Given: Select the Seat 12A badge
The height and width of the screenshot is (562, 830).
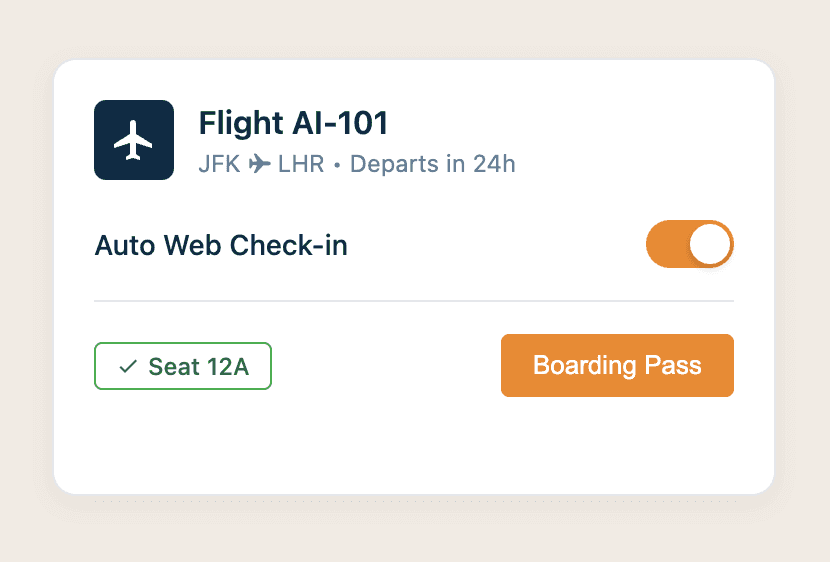Looking at the screenshot, I should click(x=183, y=366).
